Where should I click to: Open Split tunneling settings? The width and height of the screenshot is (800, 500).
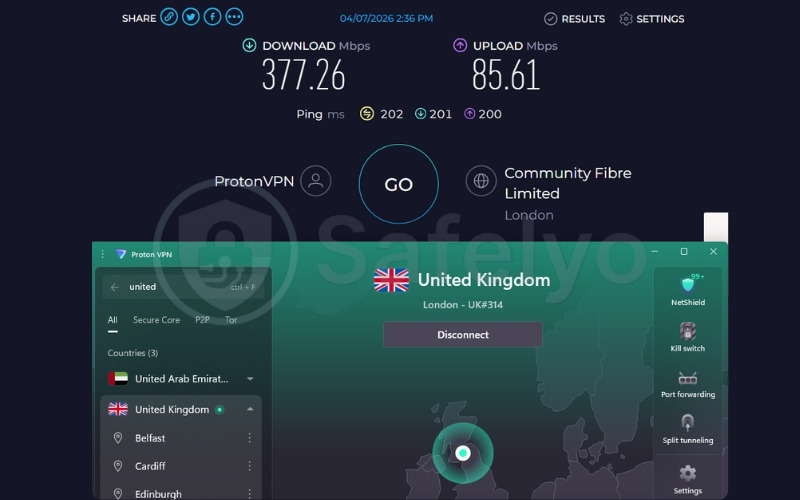pos(688,430)
